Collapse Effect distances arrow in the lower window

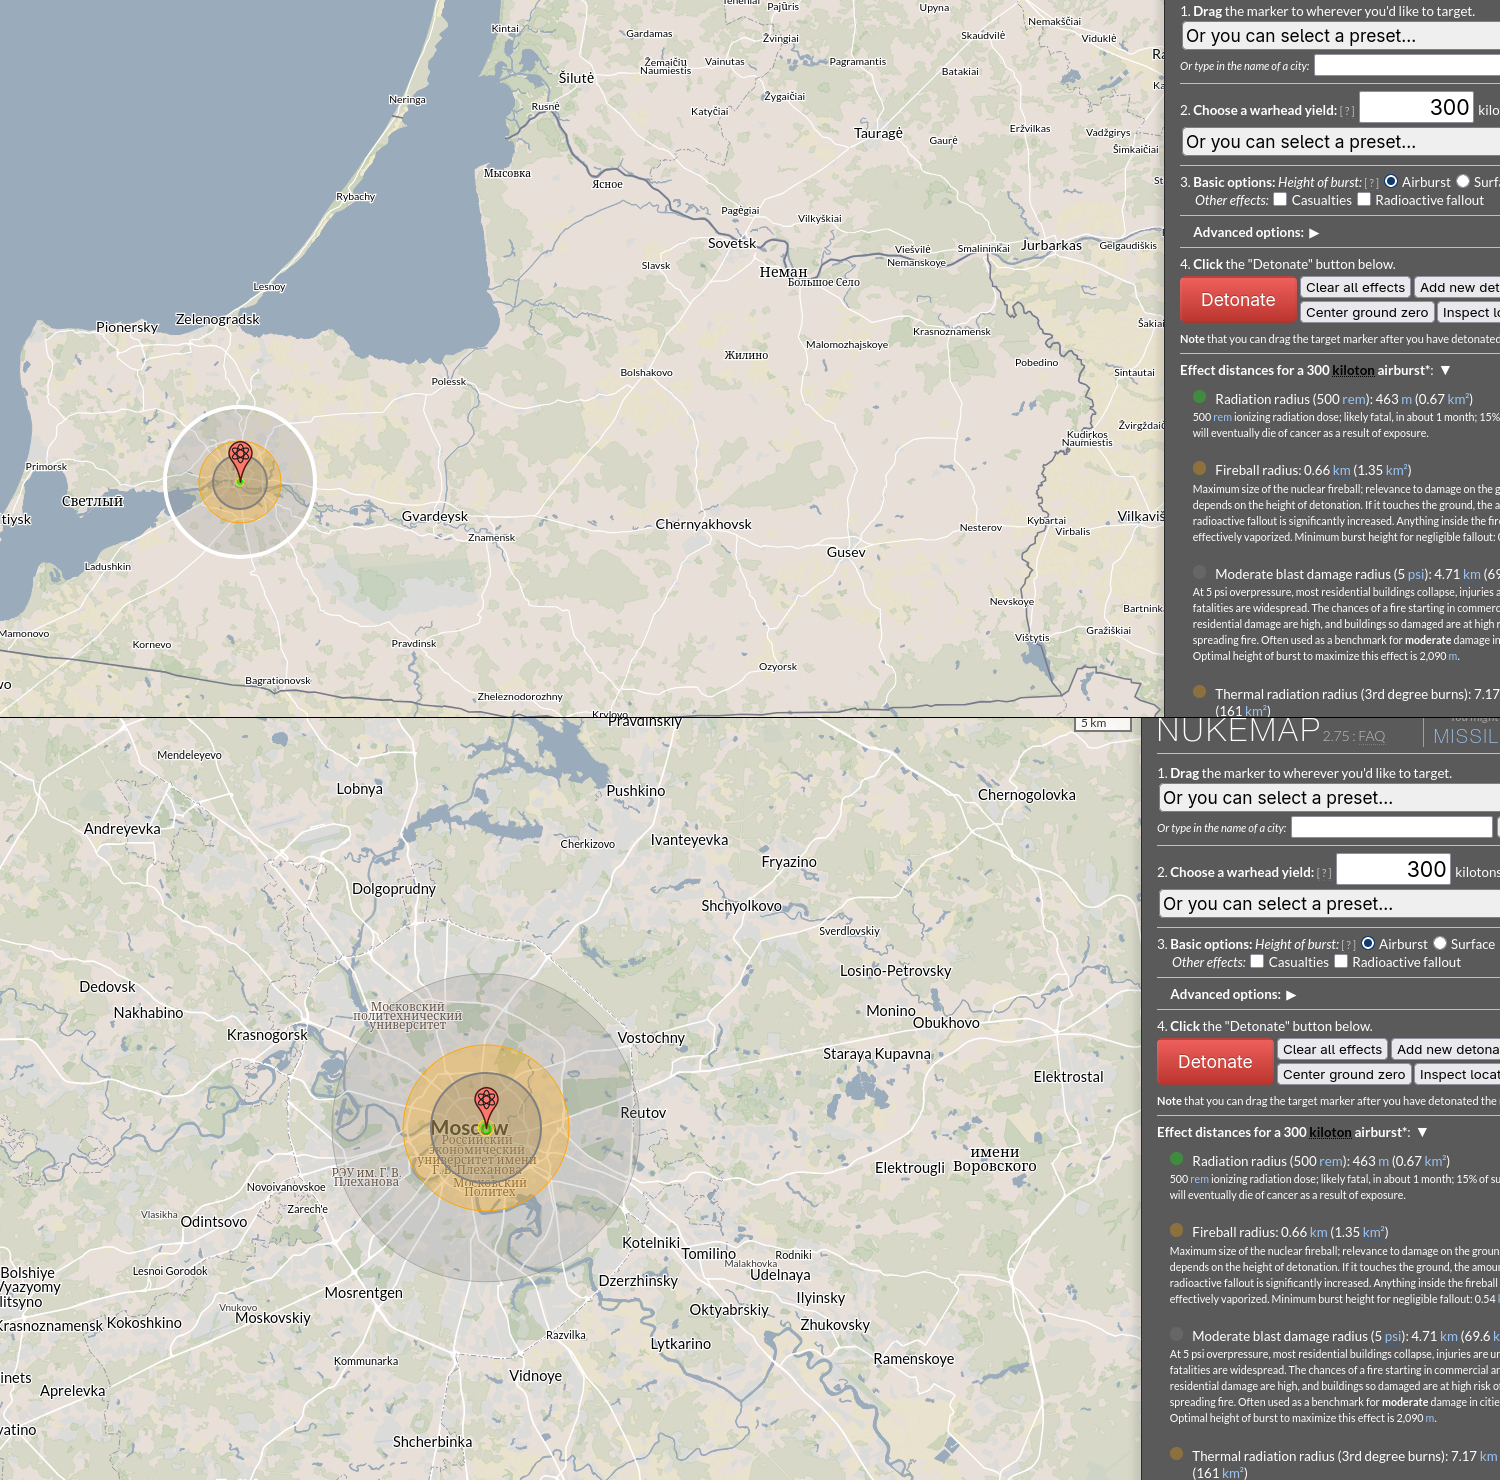pyautogui.click(x=1422, y=1132)
